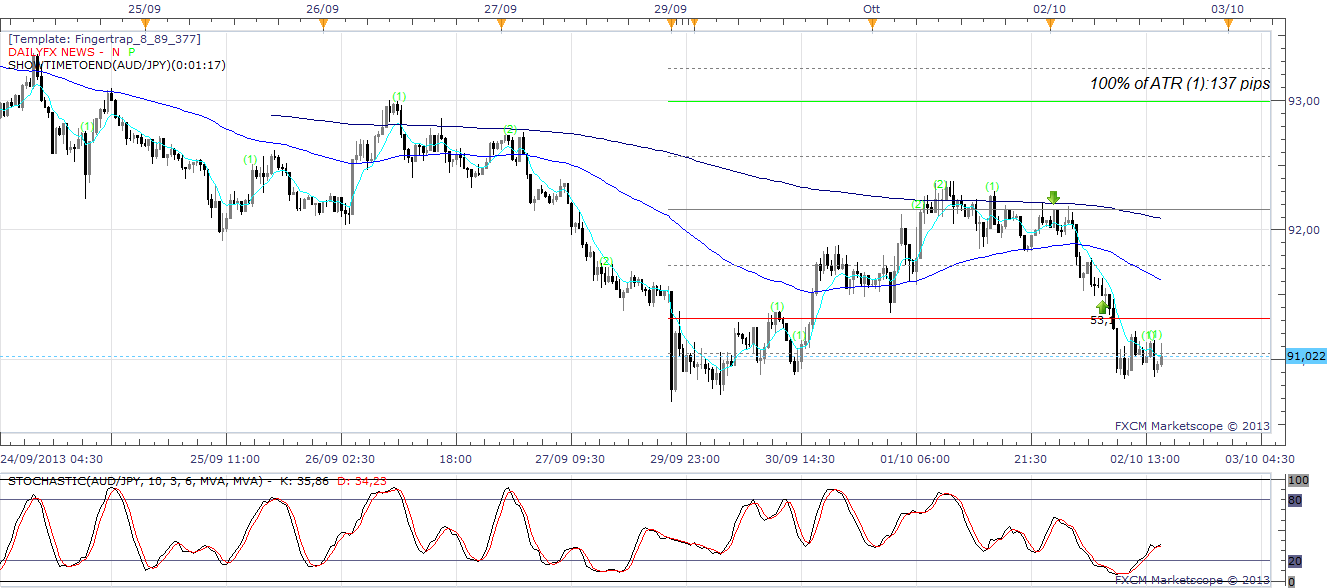The image size is (1343, 588).
Task: Toggle the red N news indicator
Action: point(116,52)
